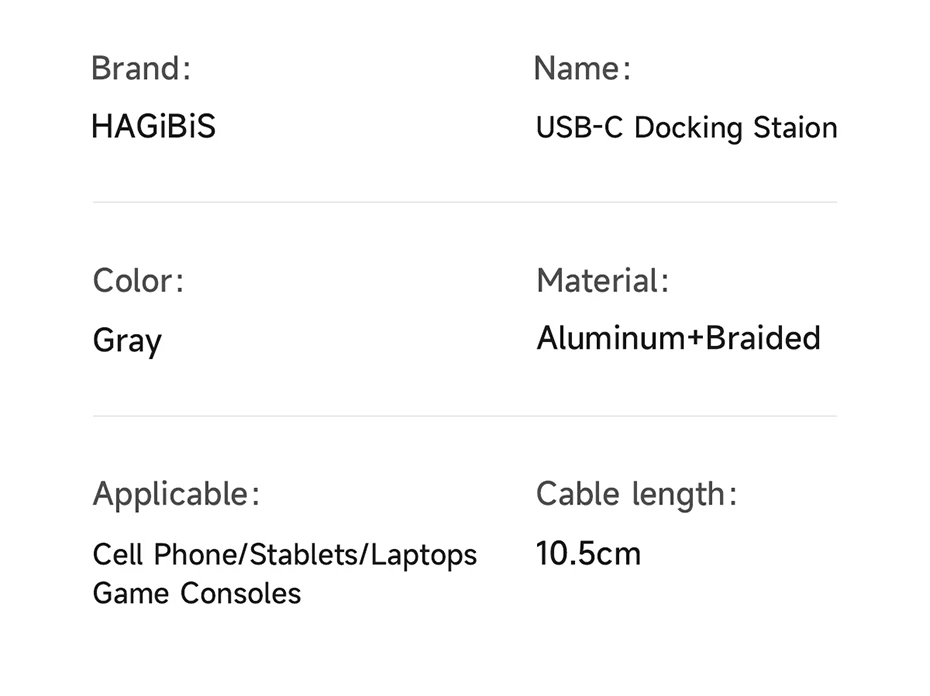The height and width of the screenshot is (696, 930).
Task: Click the "Brand:" label
Action: (x=140, y=69)
